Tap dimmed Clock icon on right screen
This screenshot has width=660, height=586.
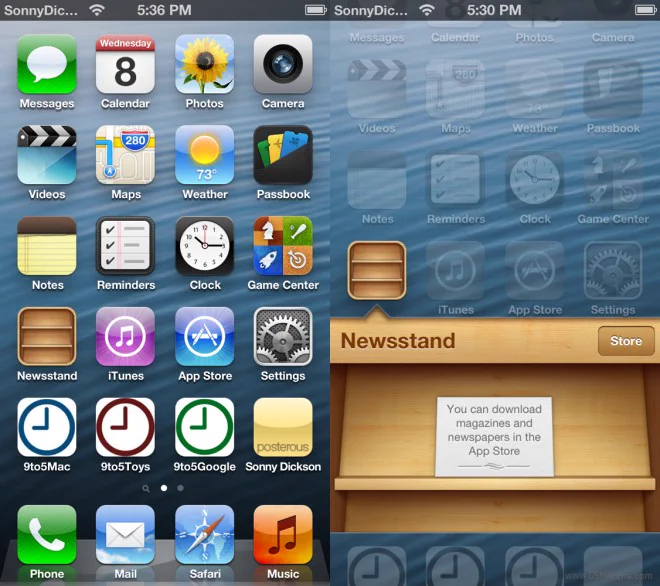pos(535,180)
